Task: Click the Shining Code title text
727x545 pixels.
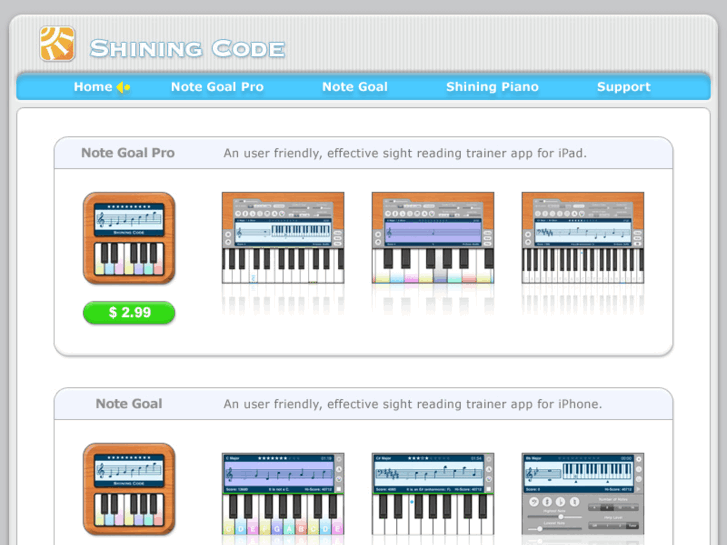Action: coord(187,49)
